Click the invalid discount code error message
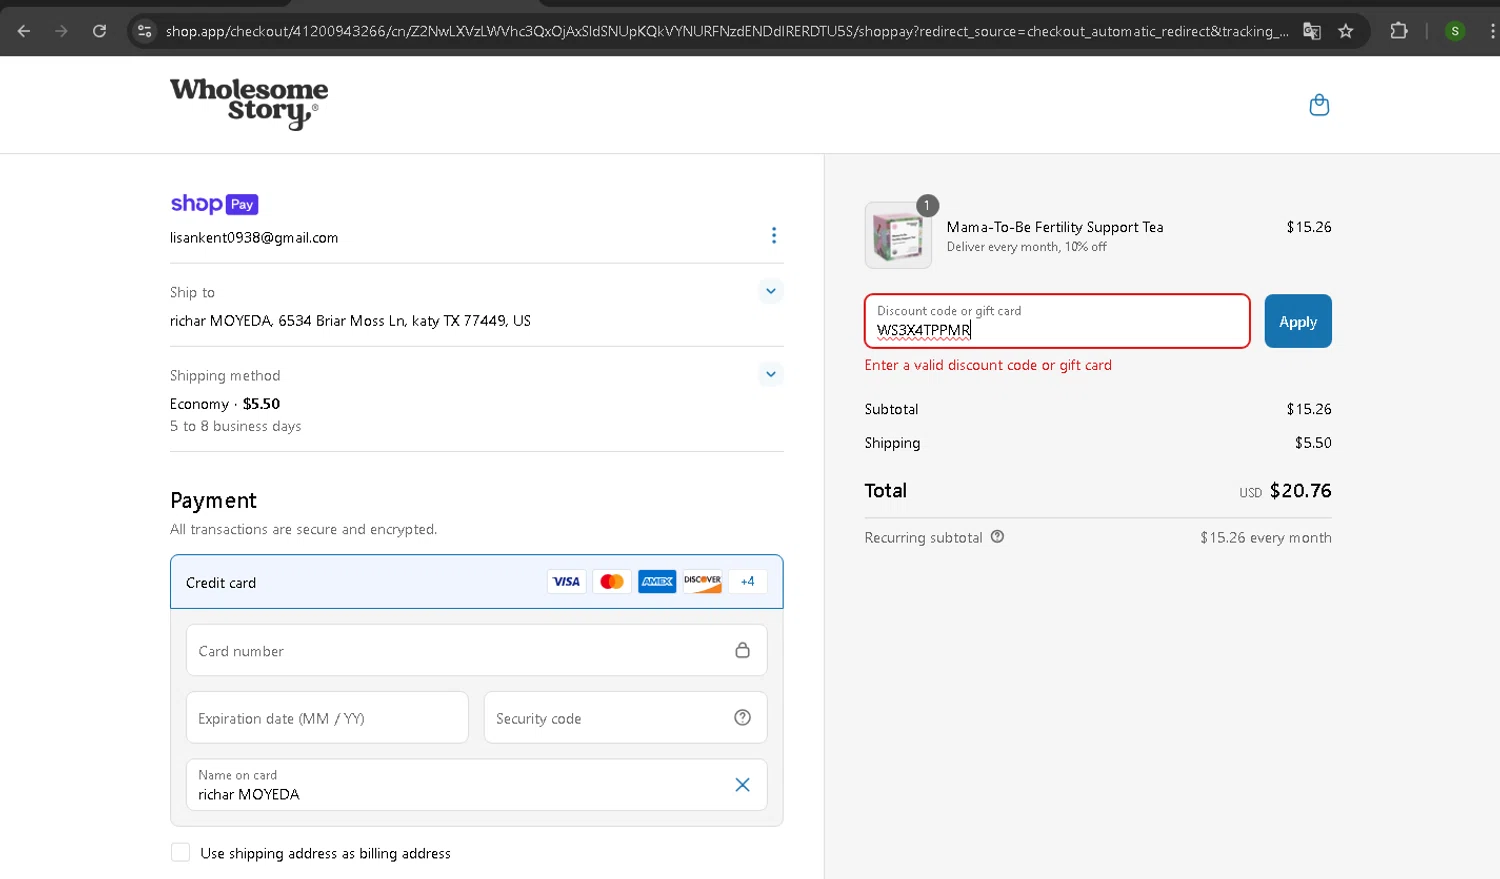The image size is (1500, 879). (988, 365)
